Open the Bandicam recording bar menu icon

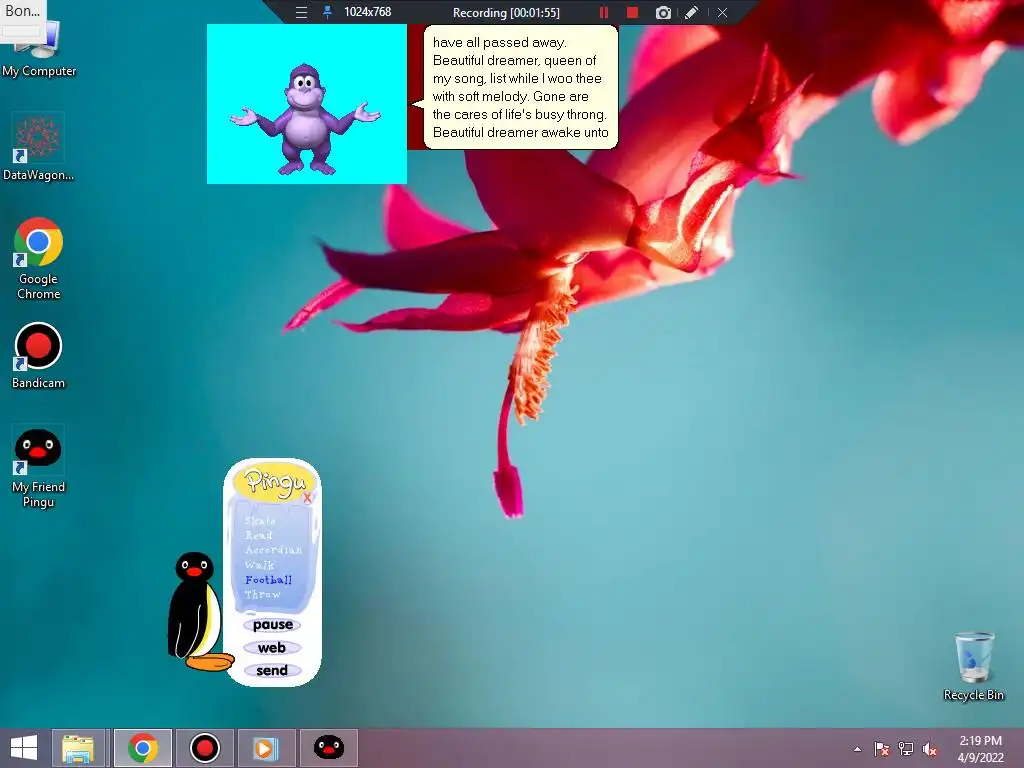301,12
